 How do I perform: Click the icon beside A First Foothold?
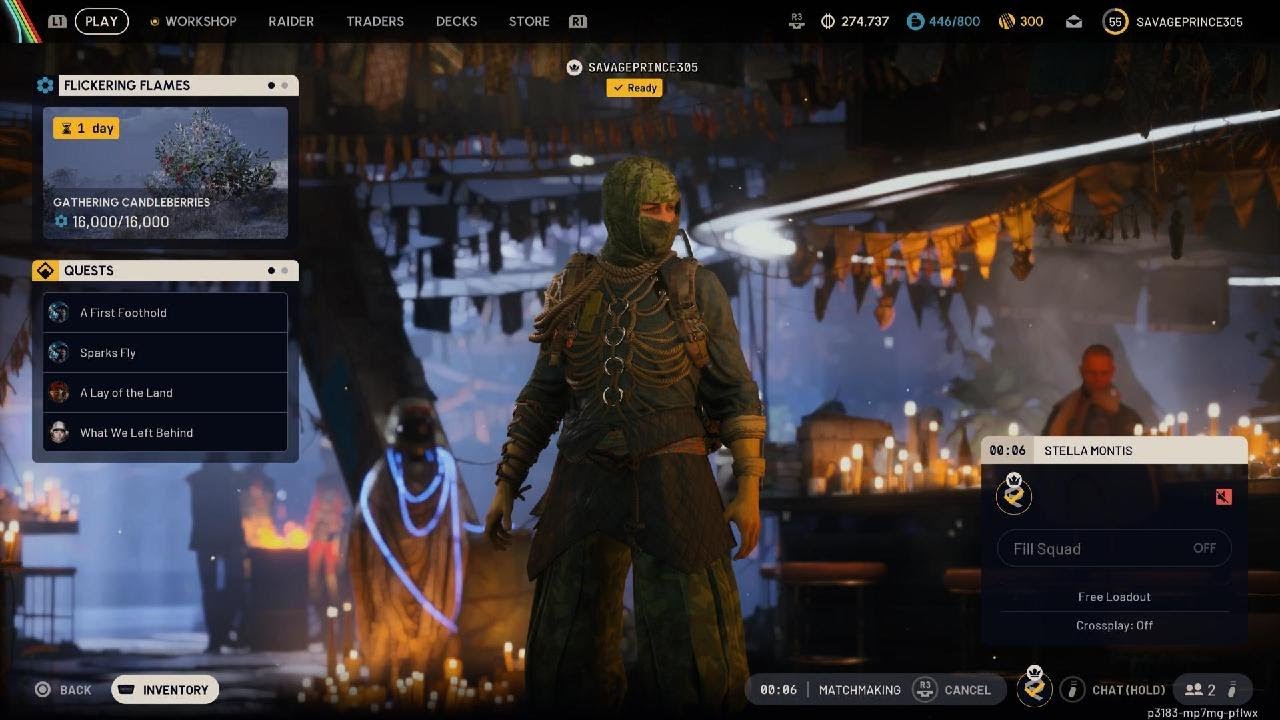coord(59,313)
